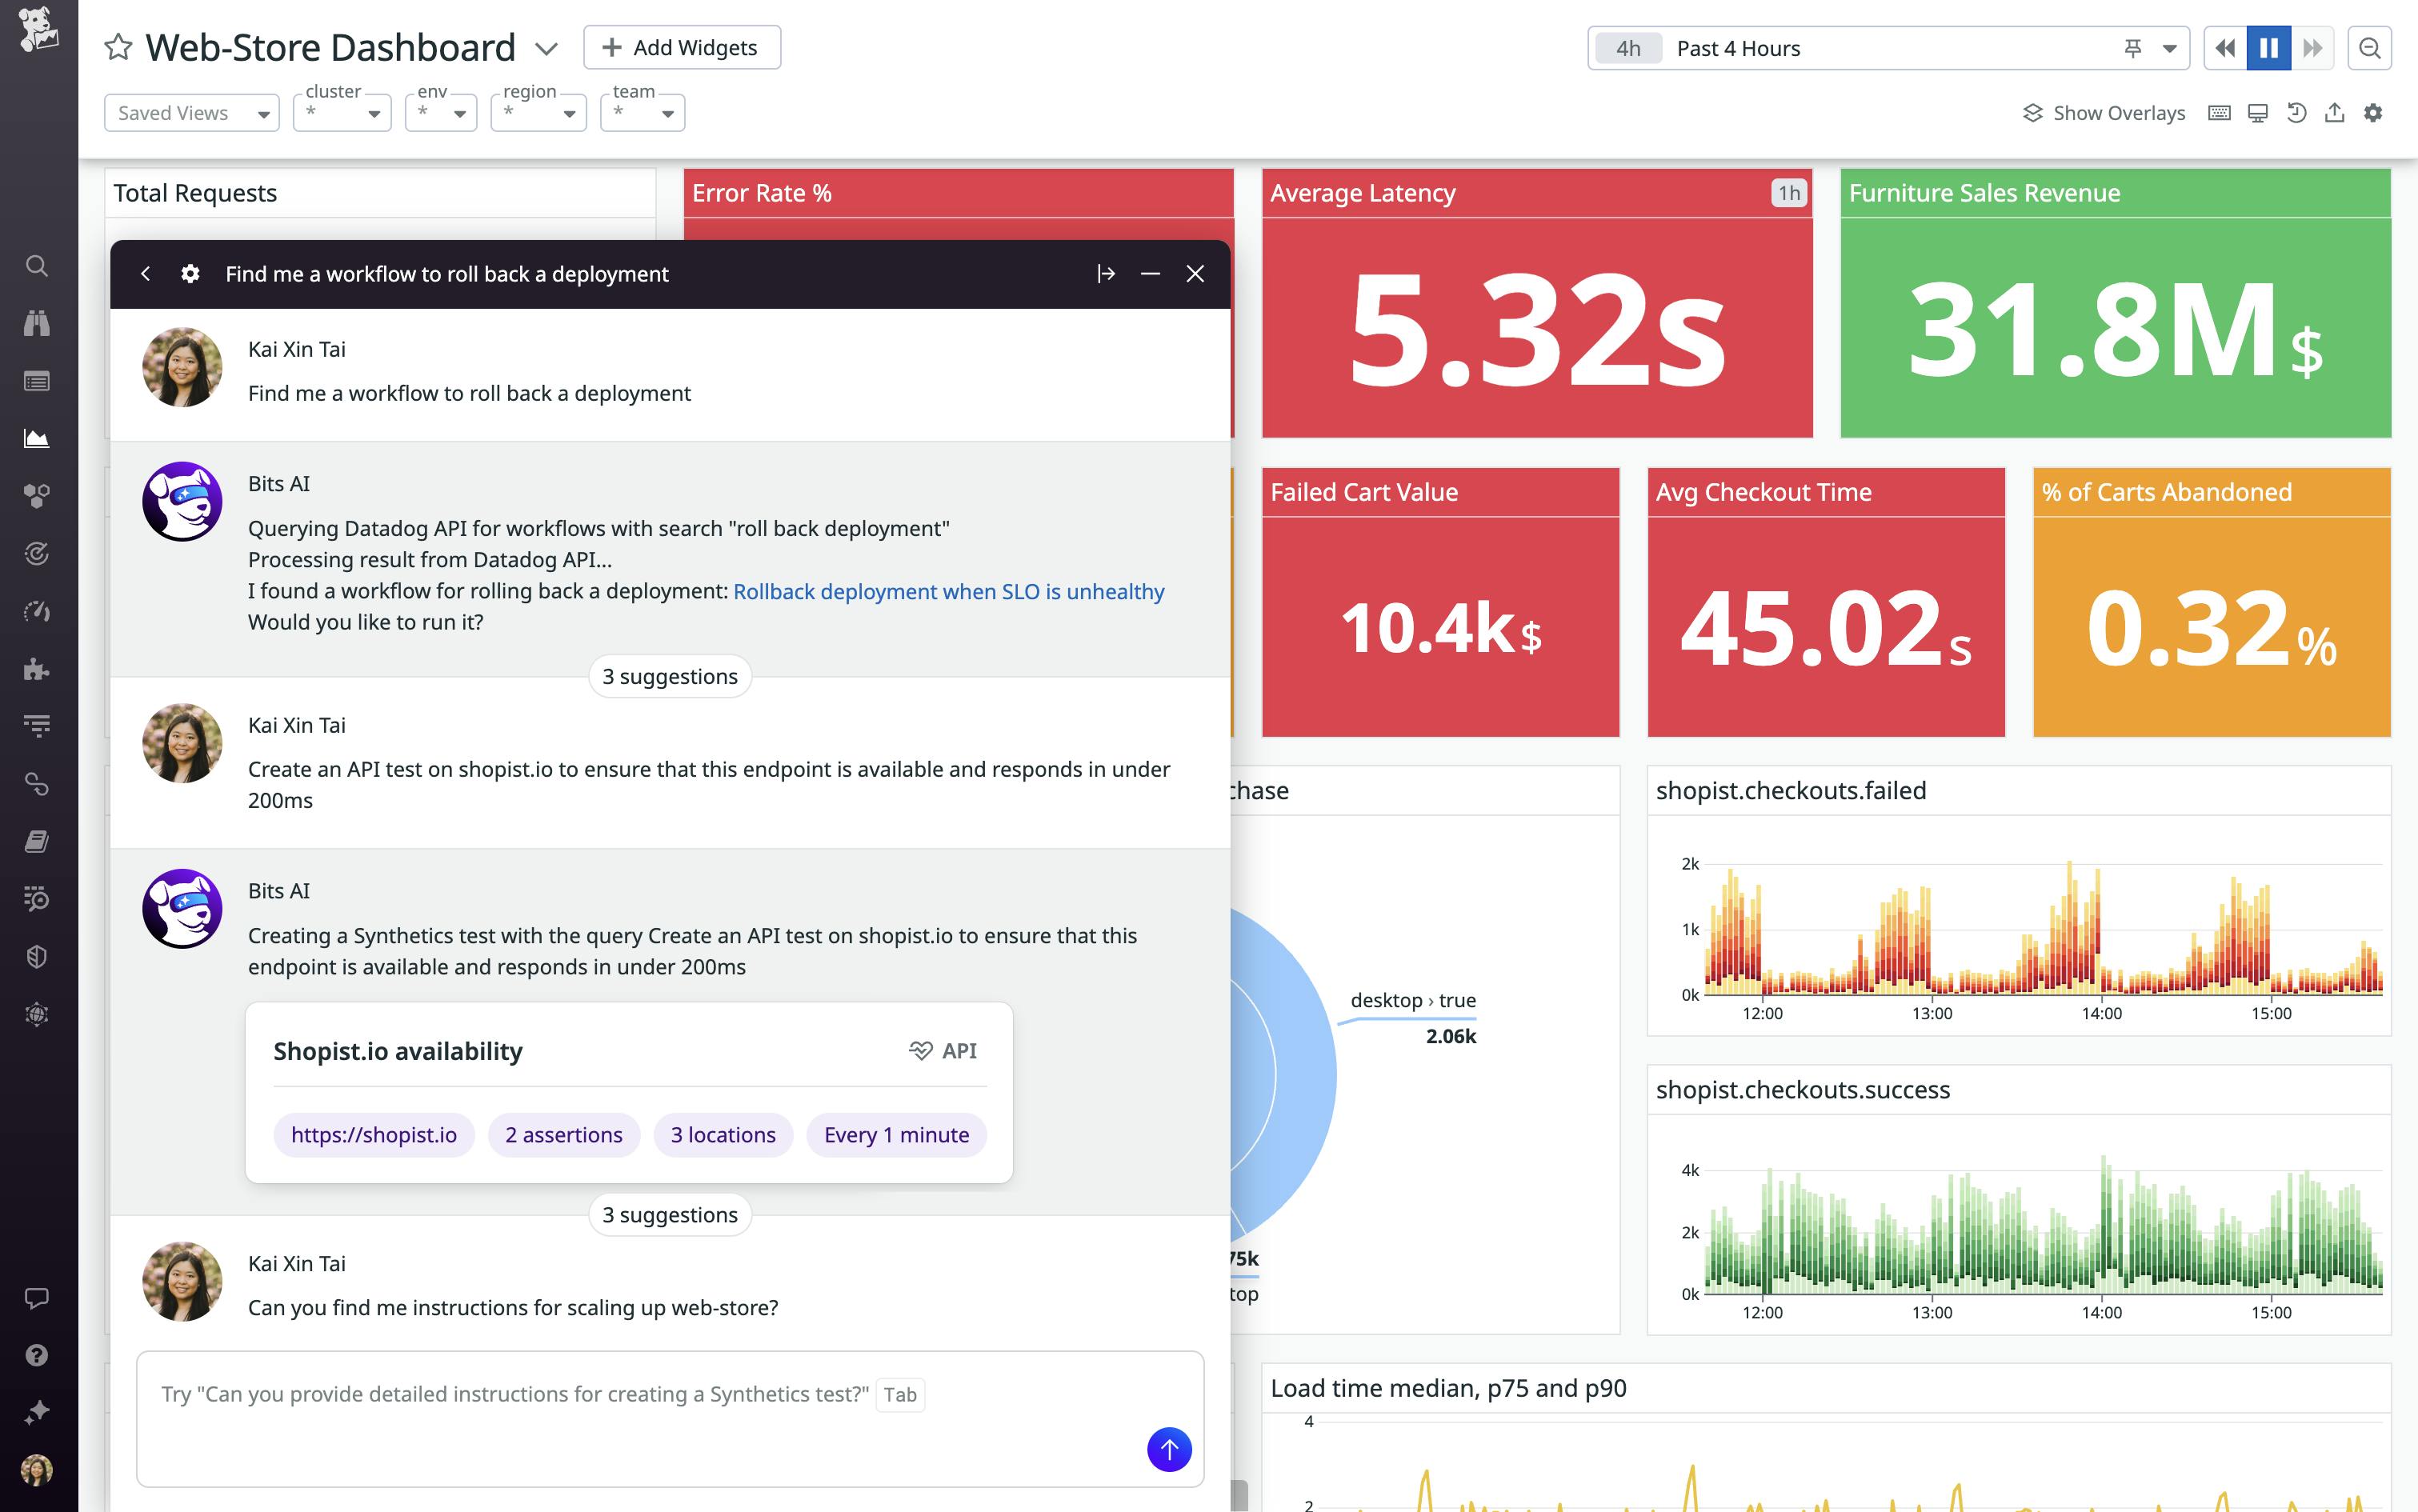Open the Rollback deployment when SLO is unhealthy workflow
The height and width of the screenshot is (1512, 2418).
pos(948,591)
